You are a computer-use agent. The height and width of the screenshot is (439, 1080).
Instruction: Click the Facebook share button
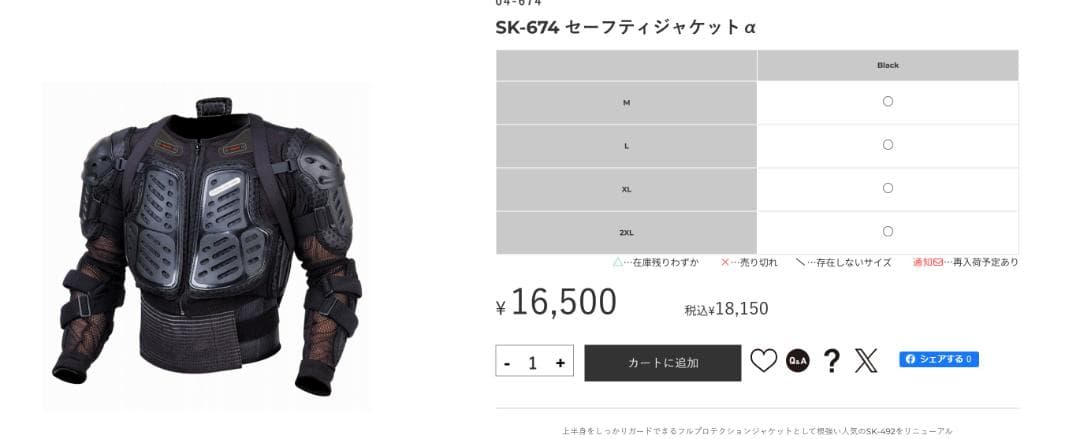tap(939, 359)
